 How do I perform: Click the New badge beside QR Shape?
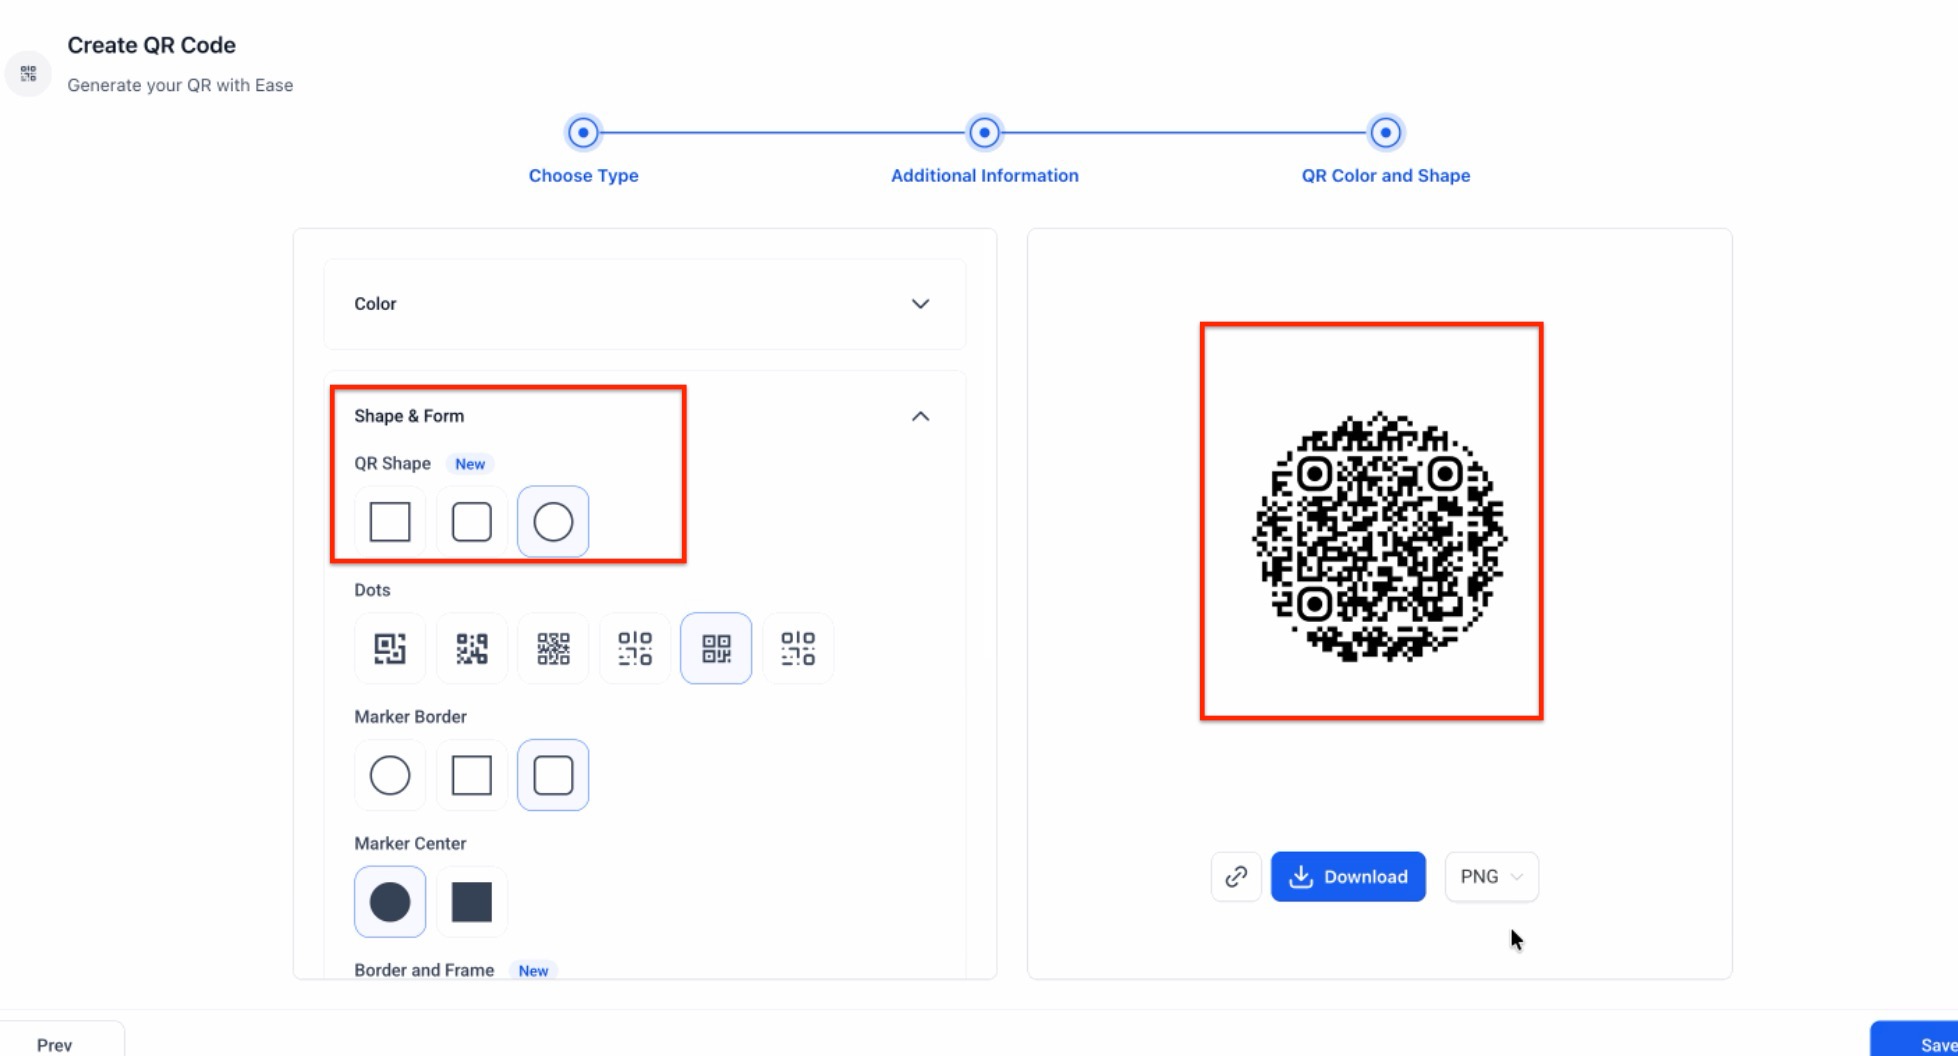tap(470, 464)
